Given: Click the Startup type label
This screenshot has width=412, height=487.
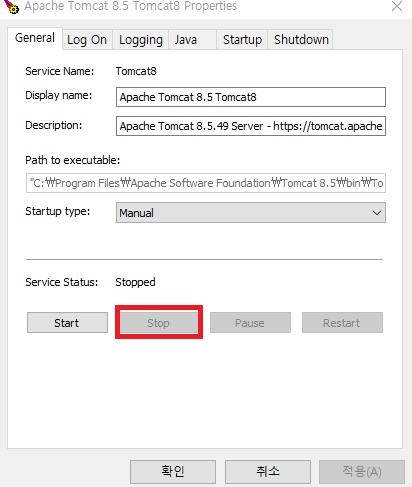Looking at the screenshot, I should 58,211.
